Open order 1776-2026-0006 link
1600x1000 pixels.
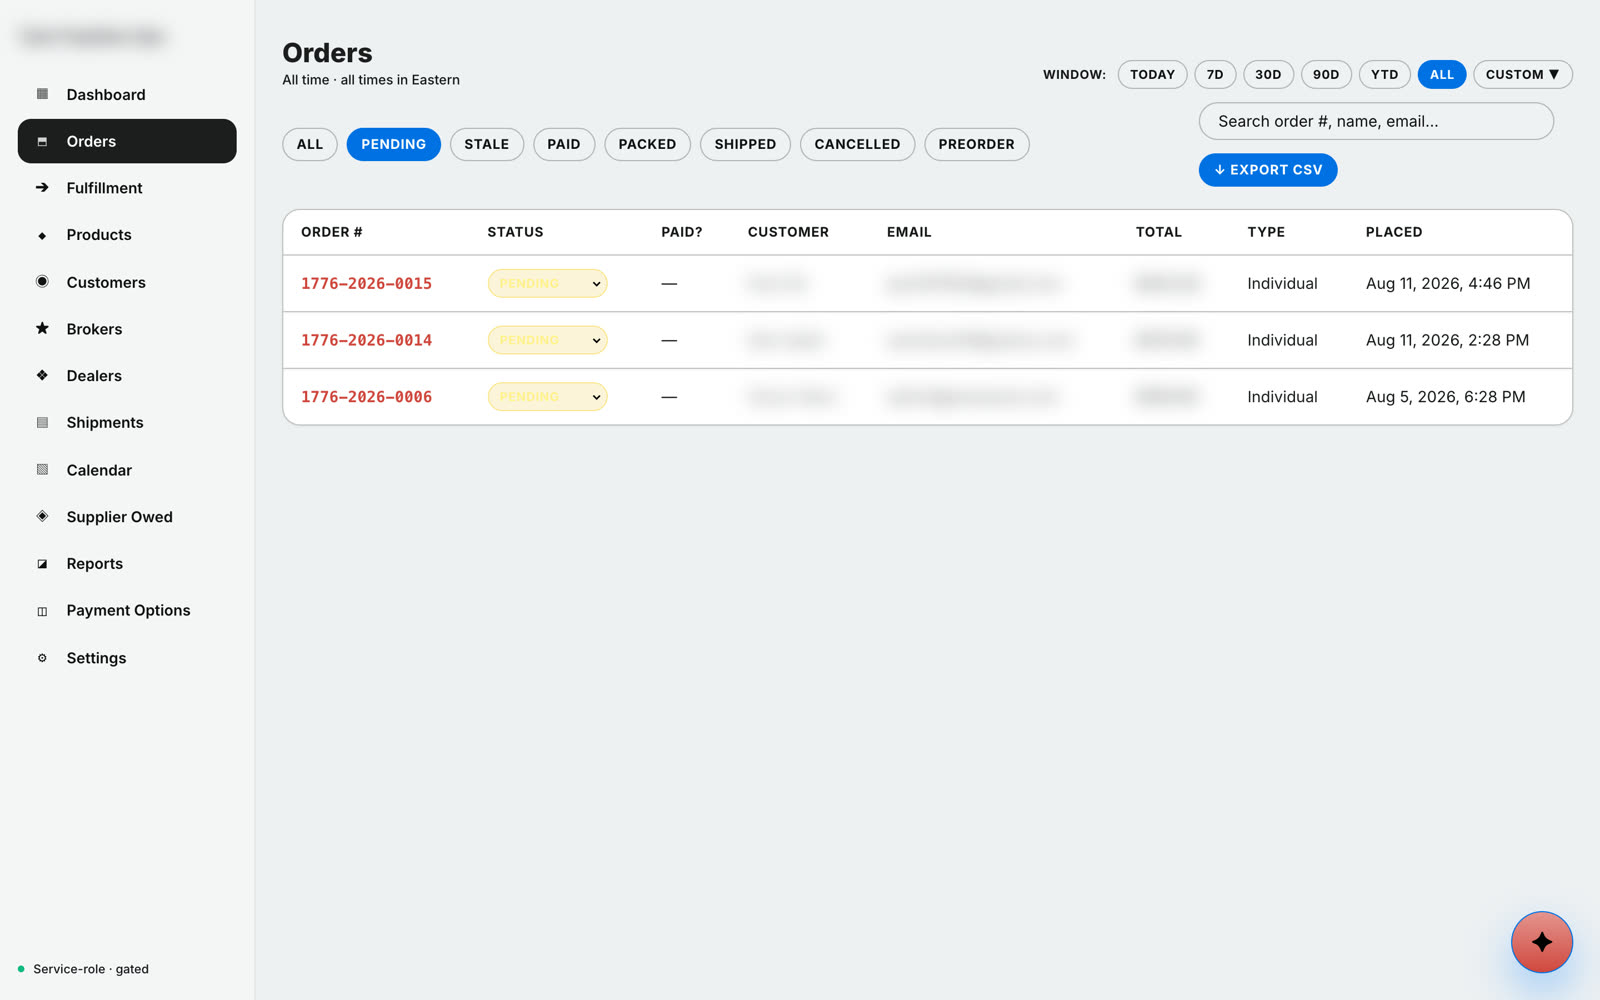(x=366, y=397)
